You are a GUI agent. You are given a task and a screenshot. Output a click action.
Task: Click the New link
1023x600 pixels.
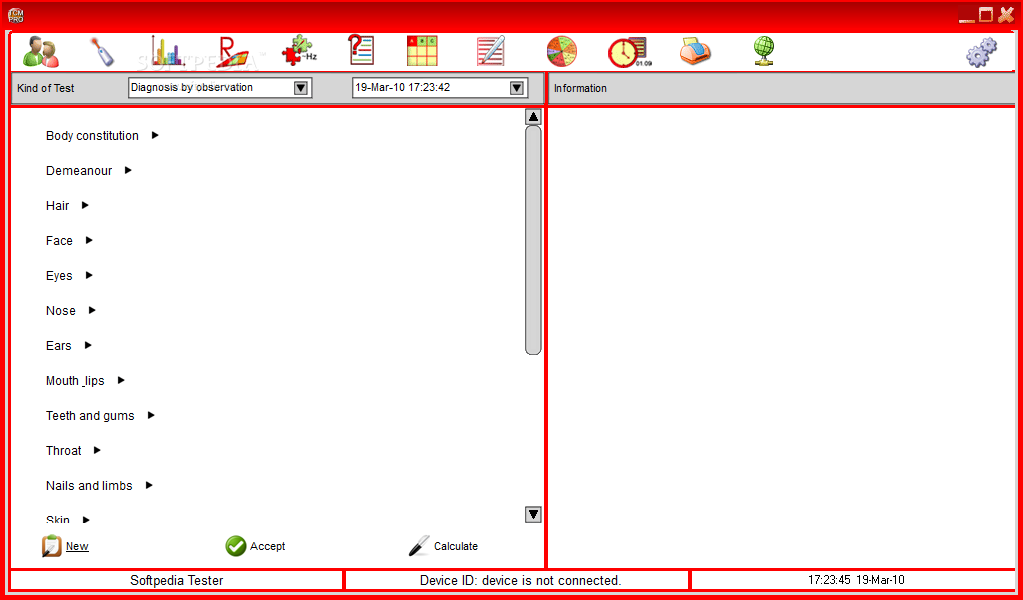click(x=77, y=547)
